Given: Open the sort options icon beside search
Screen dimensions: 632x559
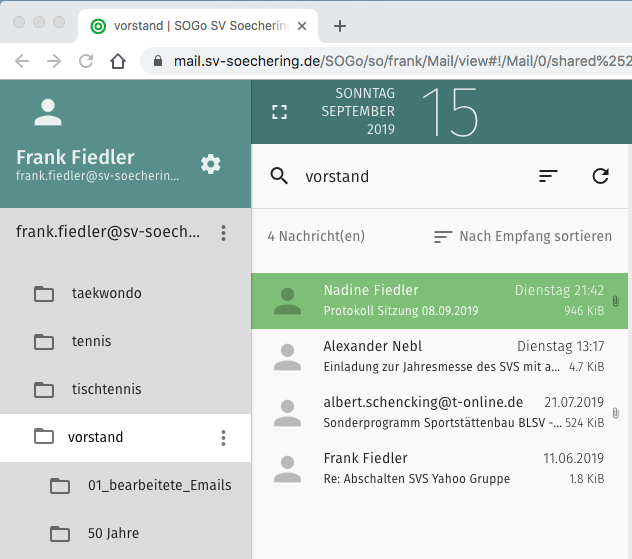Looking at the screenshot, I should [x=548, y=176].
